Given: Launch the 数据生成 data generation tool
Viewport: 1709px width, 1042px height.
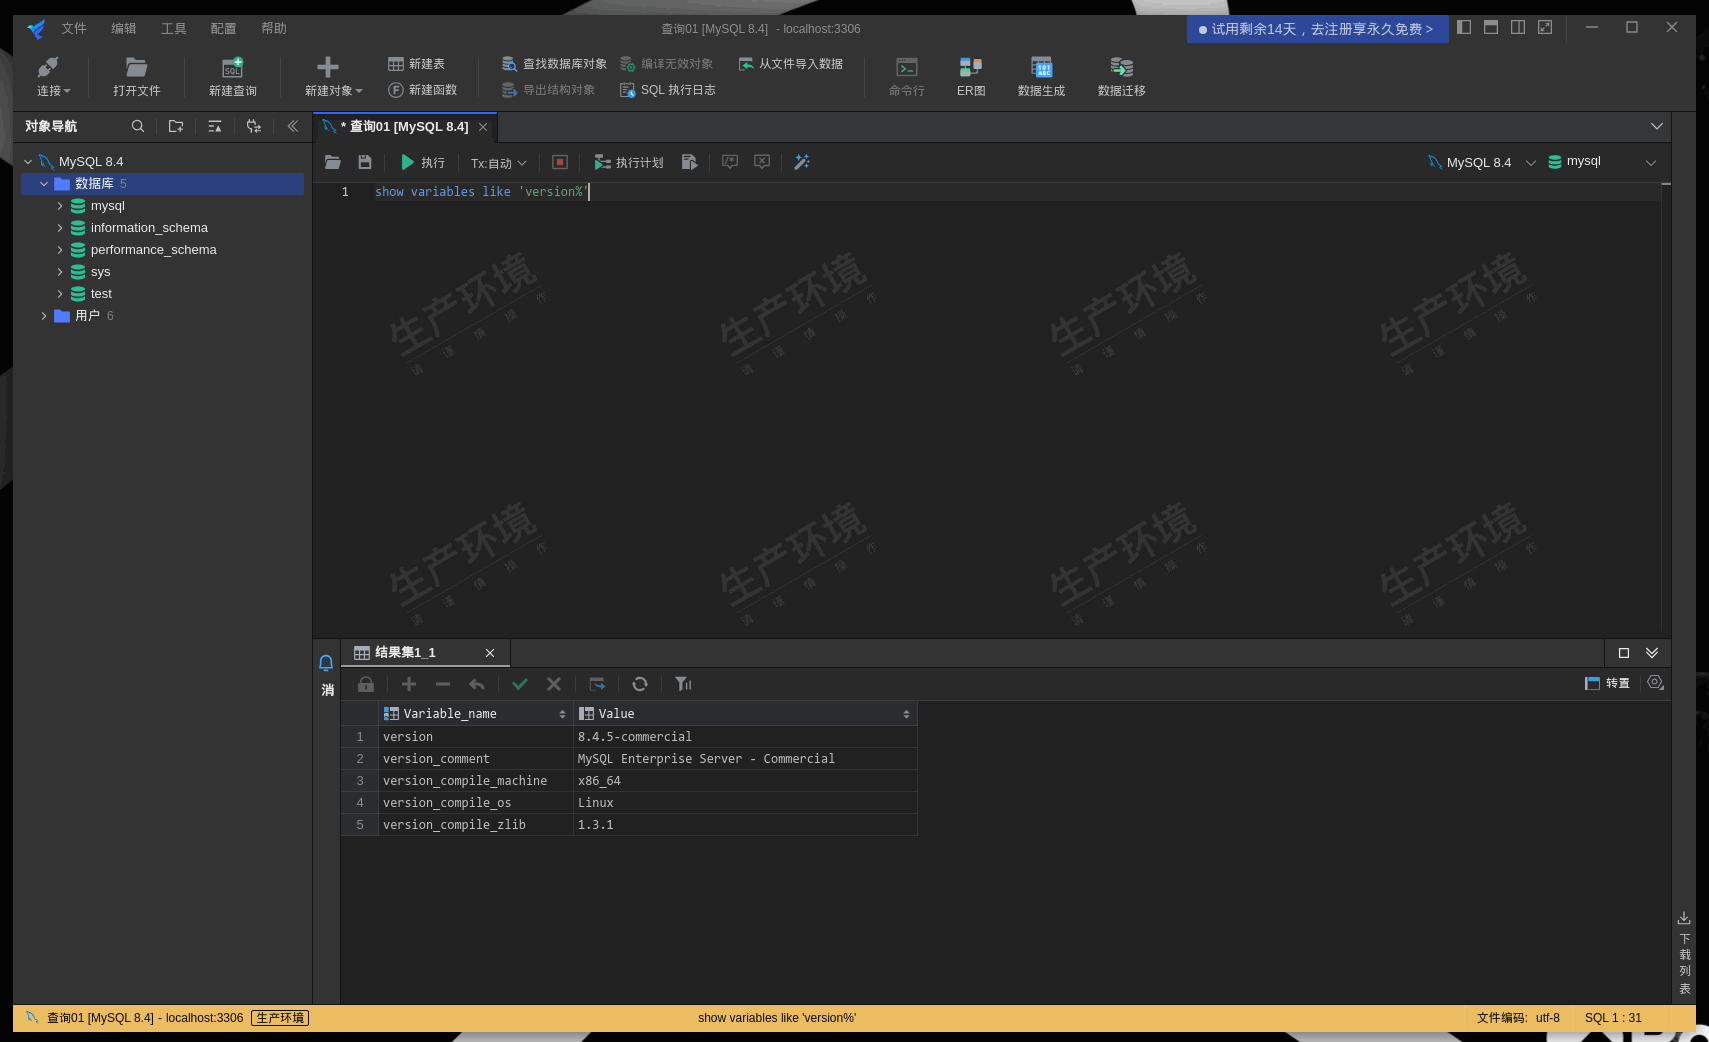Looking at the screenshot, I should pos(1041,75).
